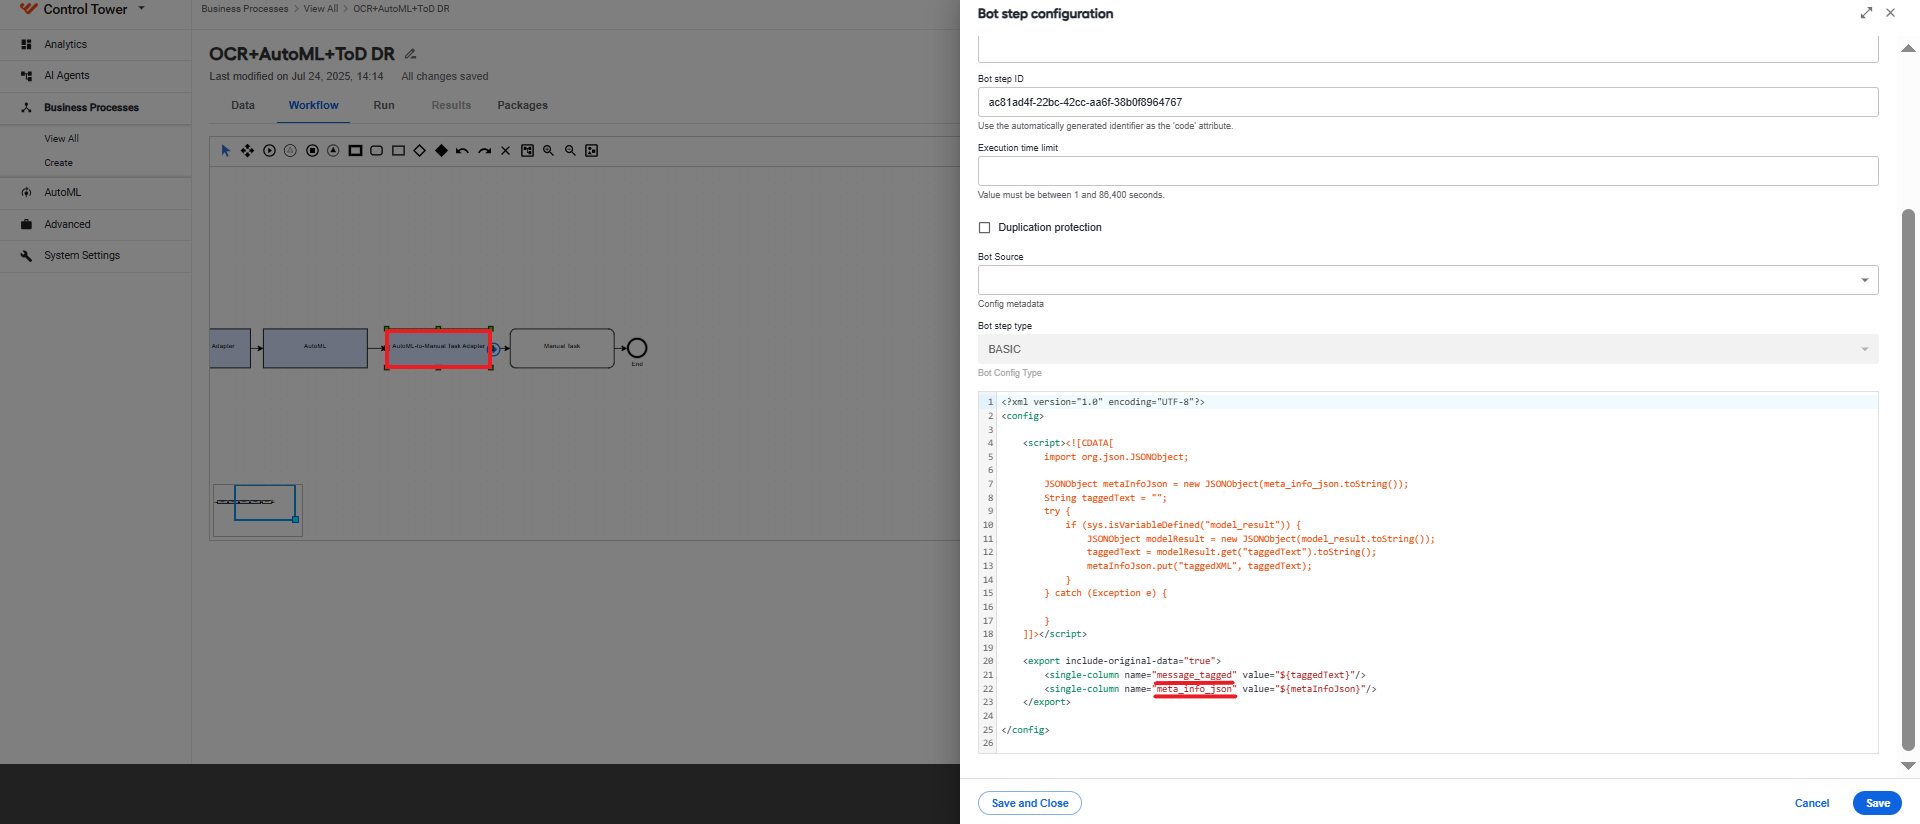
Task: Click scrollbar down arrow in configuration panel
Action: click(1908, 766)
